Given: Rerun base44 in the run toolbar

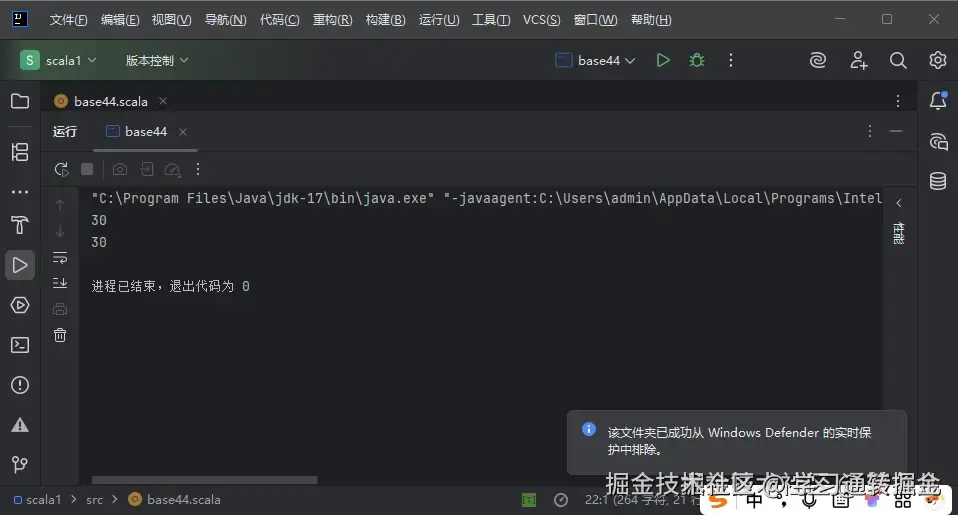Looking at the screenshot, I should click(x=61, y=169).
